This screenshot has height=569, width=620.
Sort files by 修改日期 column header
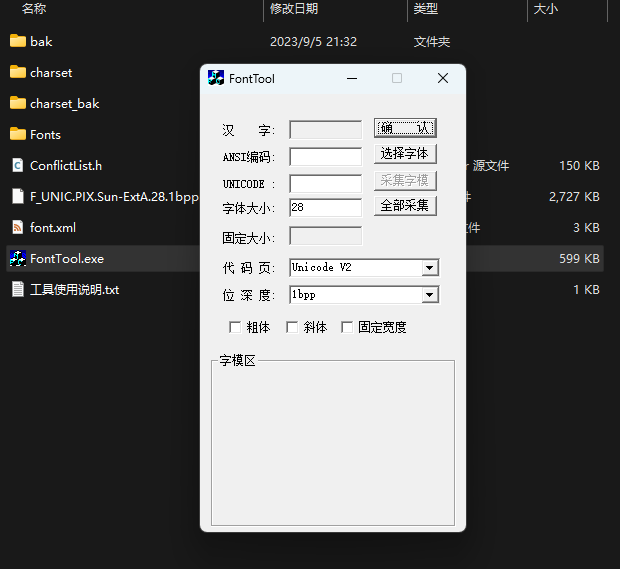tap(294, 8)
